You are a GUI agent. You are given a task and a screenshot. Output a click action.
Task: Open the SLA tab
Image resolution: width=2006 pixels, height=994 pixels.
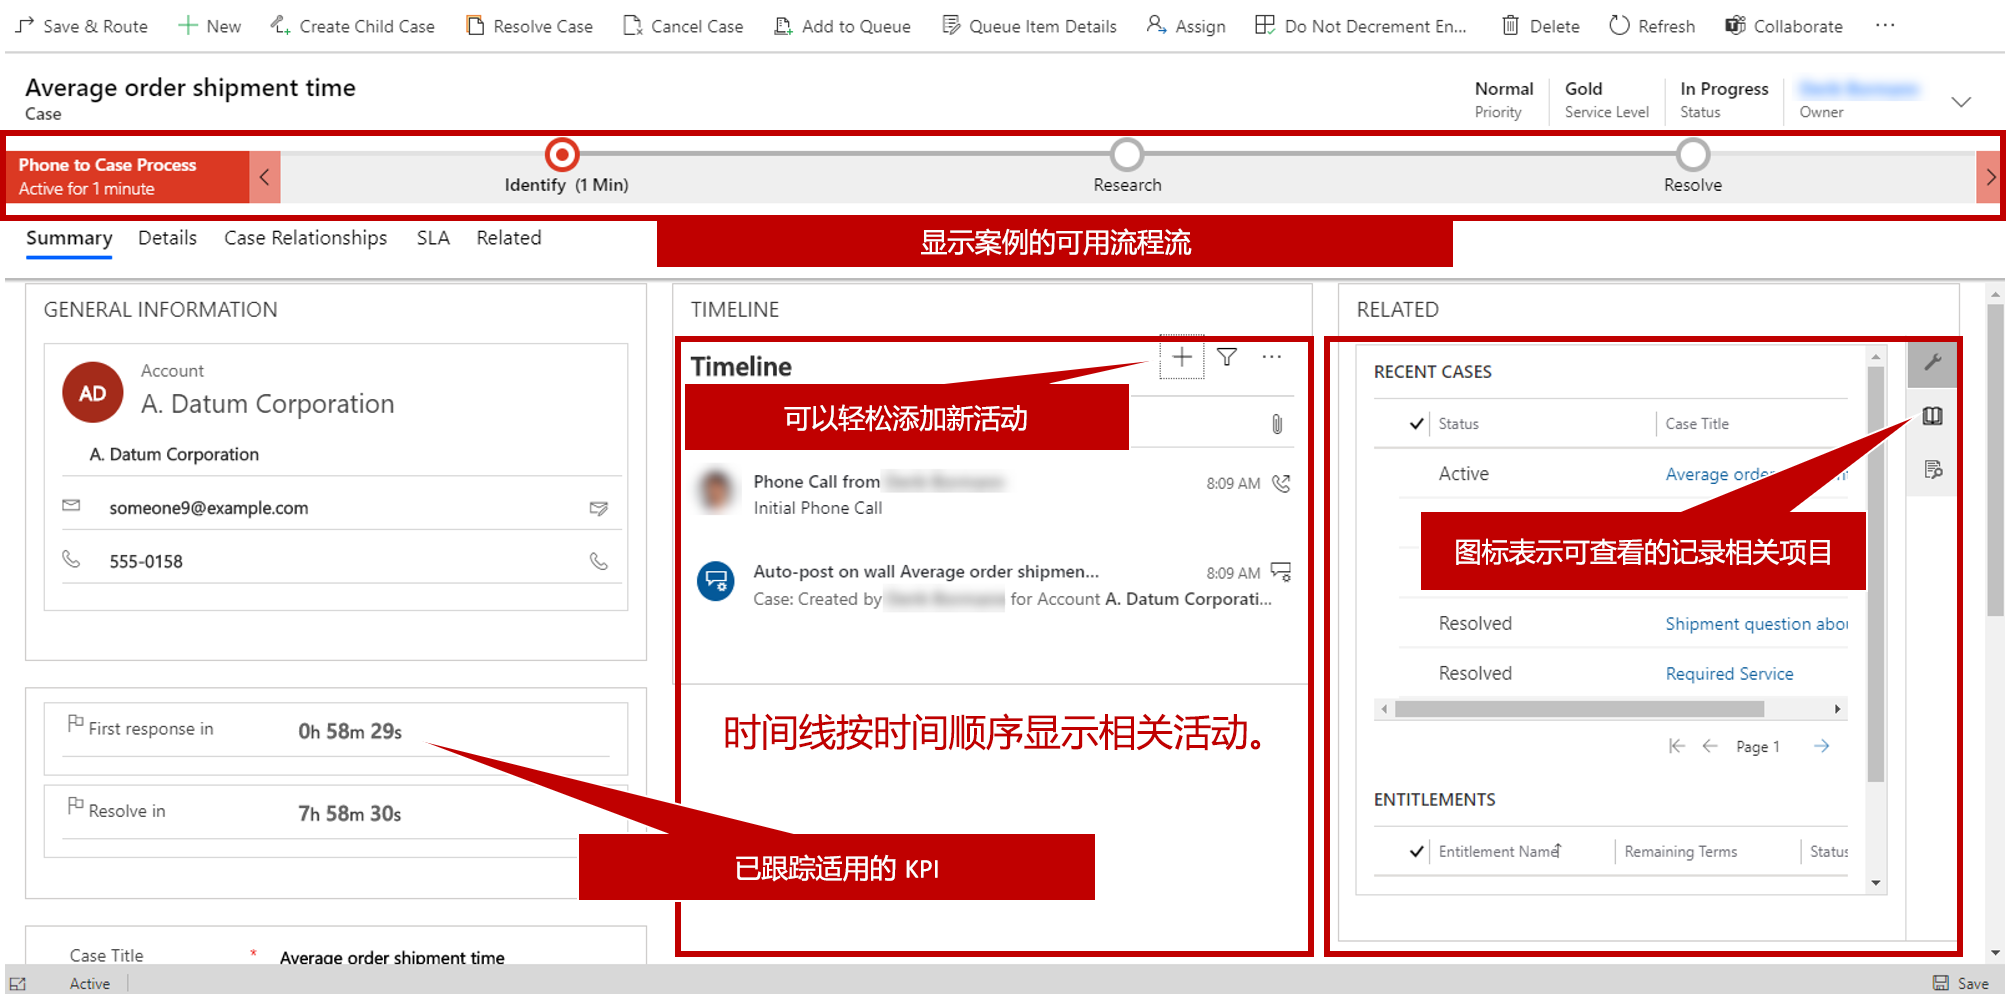point(432,238)
